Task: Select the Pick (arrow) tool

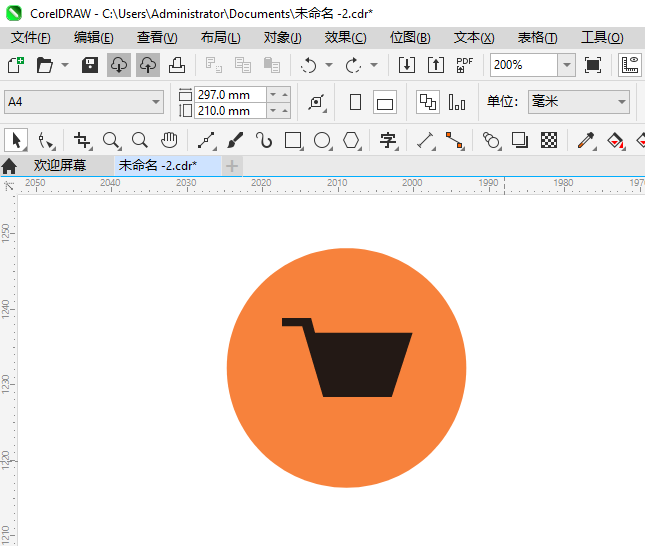Action: (x=16, y=140)
